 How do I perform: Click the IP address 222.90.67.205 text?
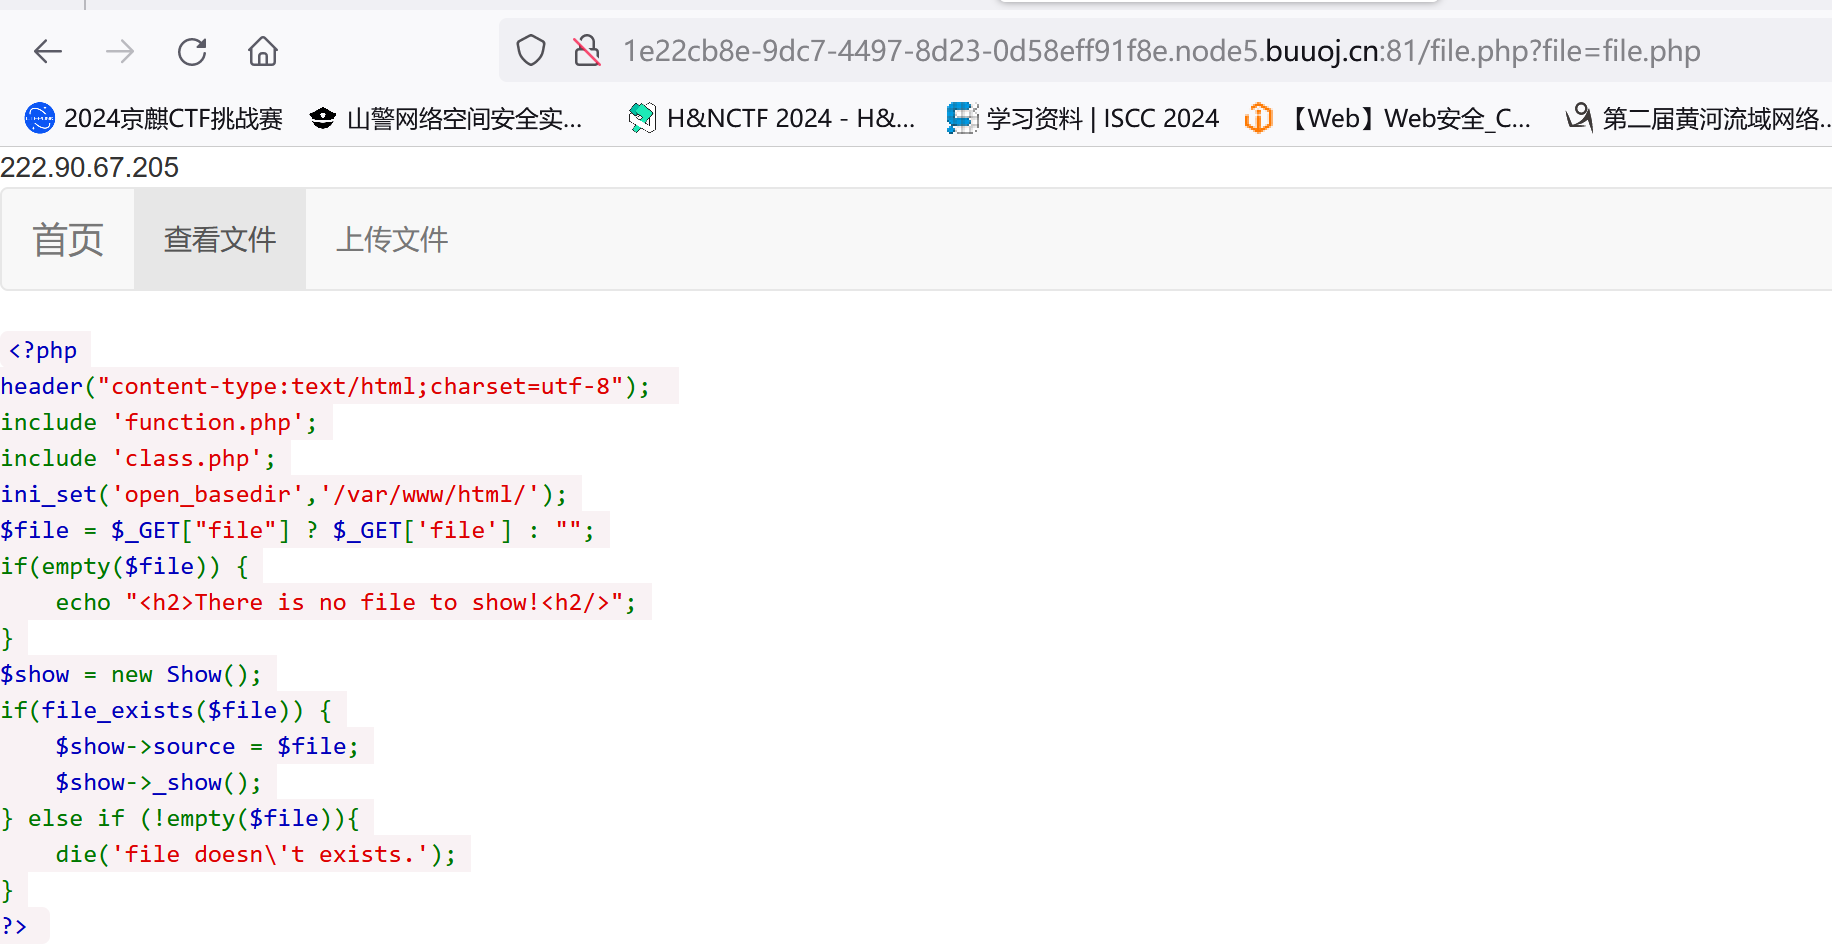90,167
